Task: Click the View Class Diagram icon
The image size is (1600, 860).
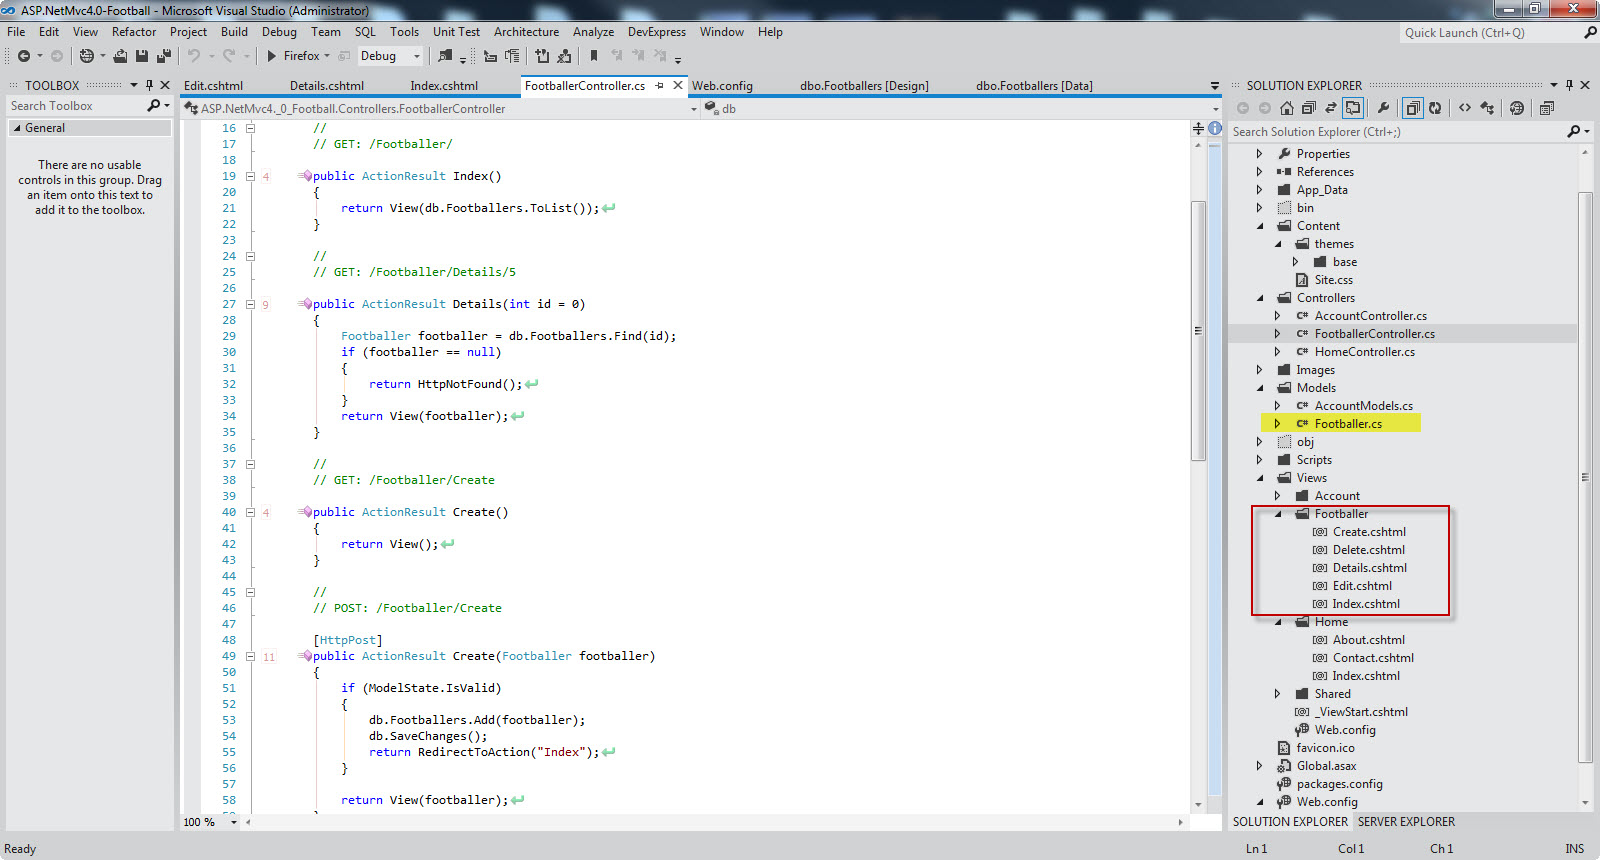Action: (1487, 108)
